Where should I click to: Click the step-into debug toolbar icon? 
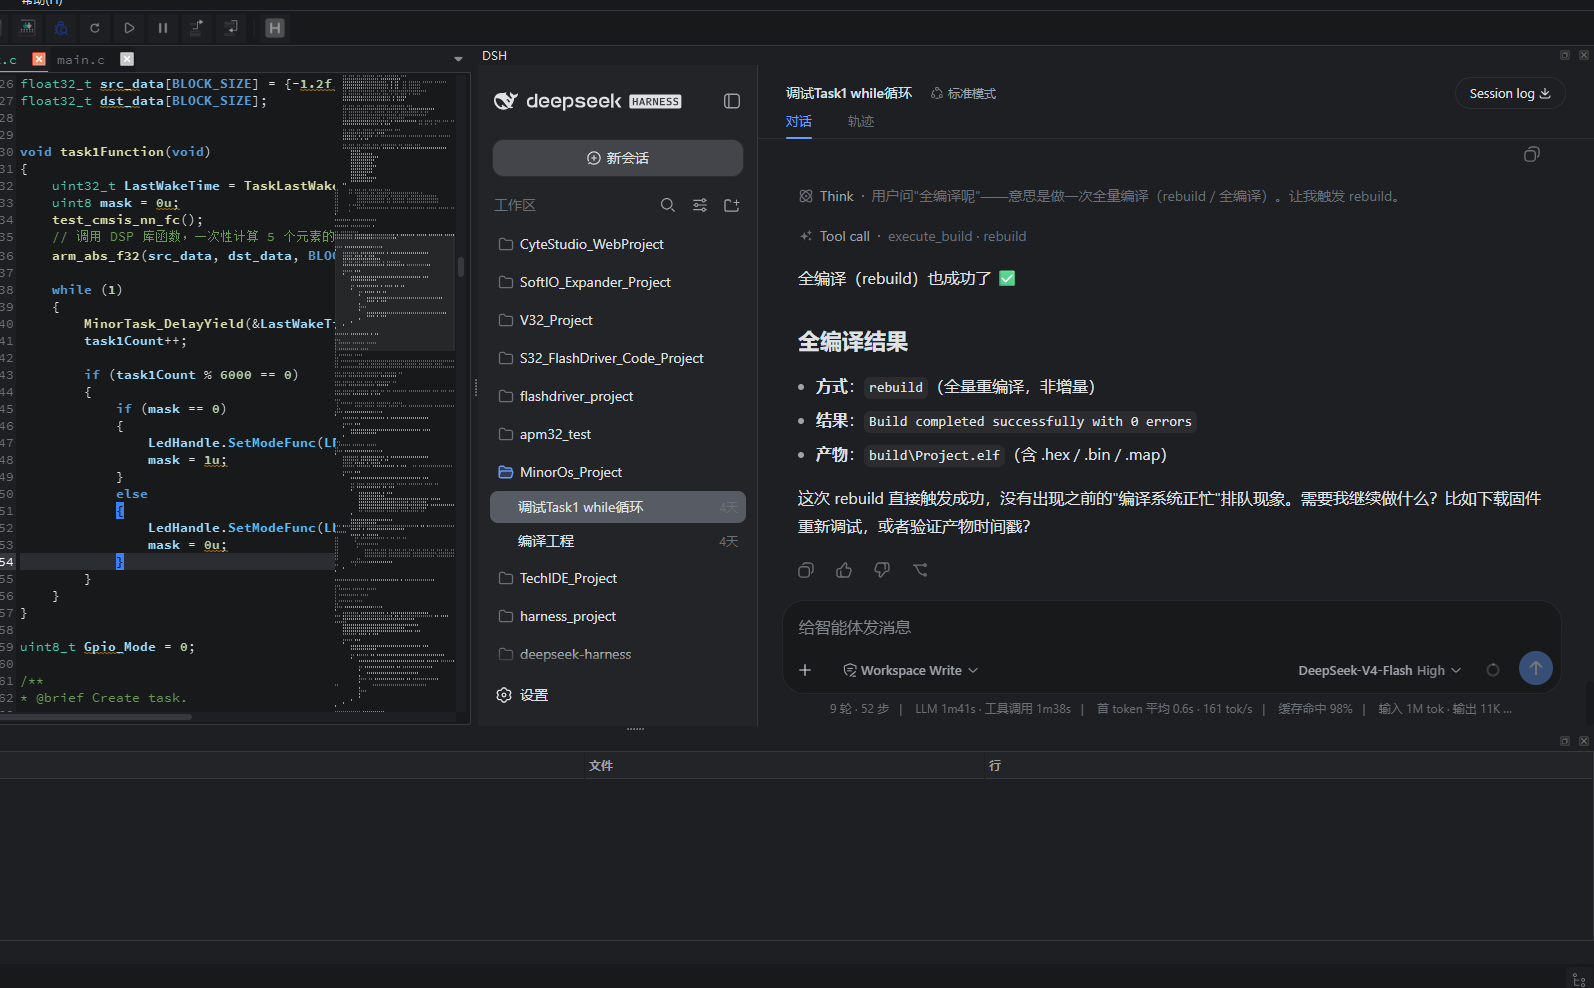pyautogui.click(x=231, y=27)
